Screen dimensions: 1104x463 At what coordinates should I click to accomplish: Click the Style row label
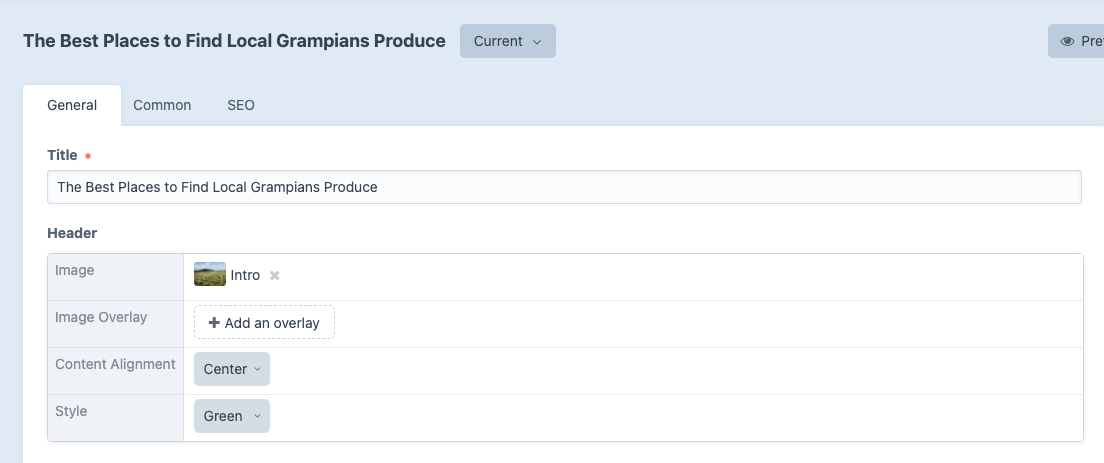tap(71, 411)
